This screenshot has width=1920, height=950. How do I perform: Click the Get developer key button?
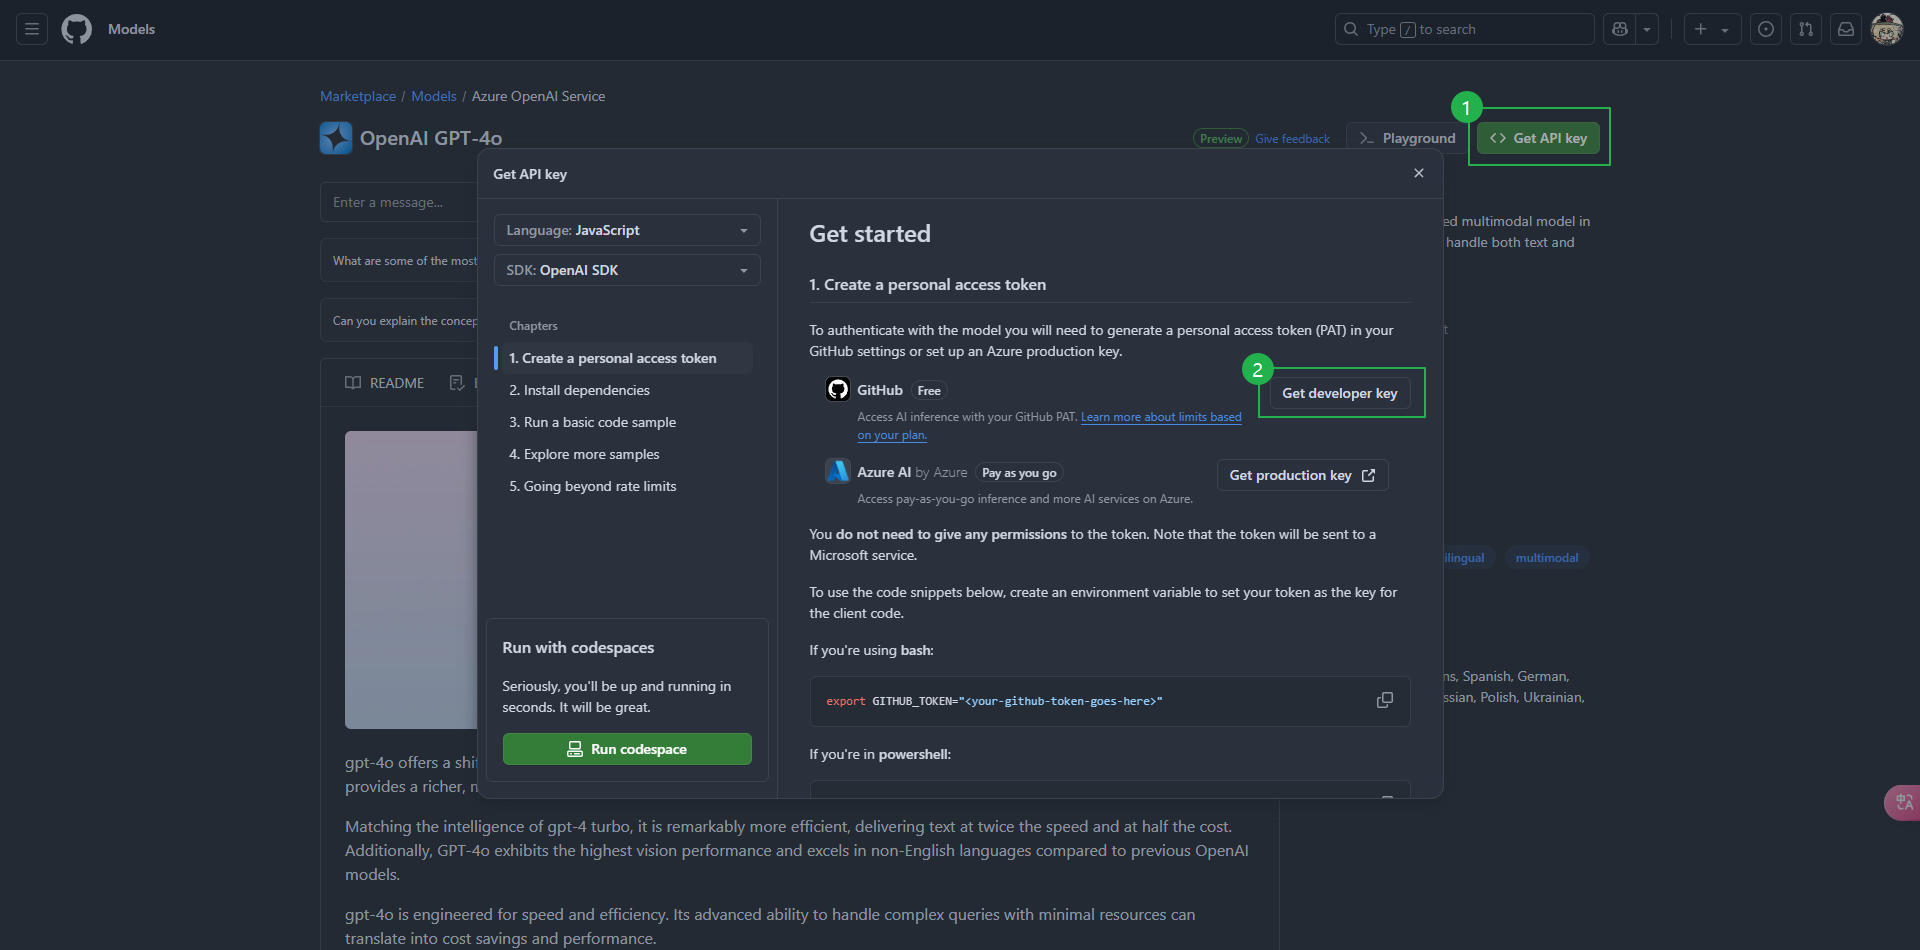click(1339, 393)
